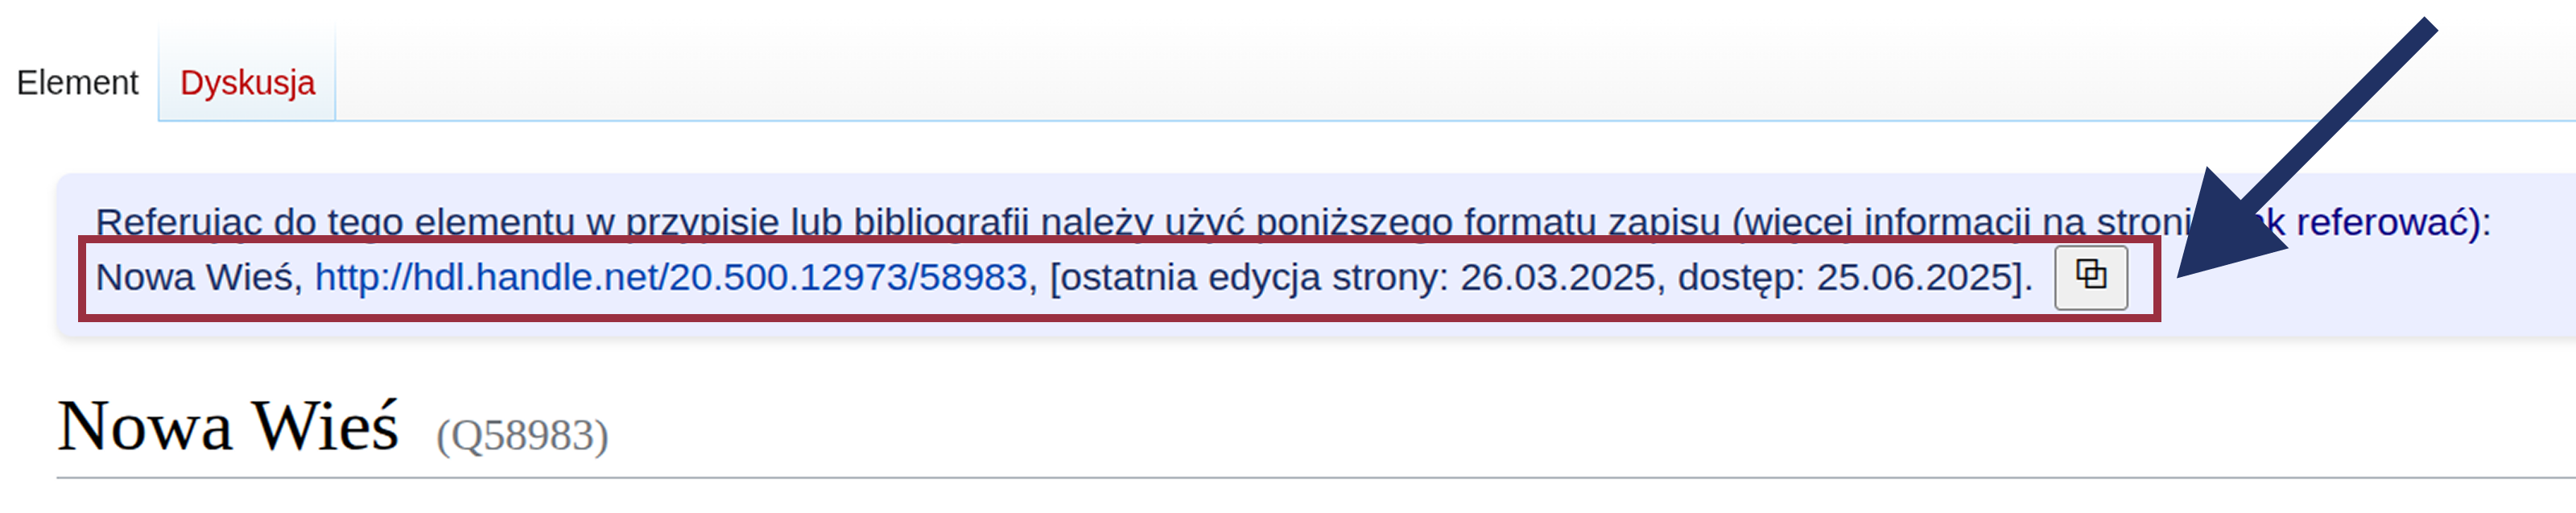Select the Element tab
This screenshot has width=2576, height=513.
77,83
